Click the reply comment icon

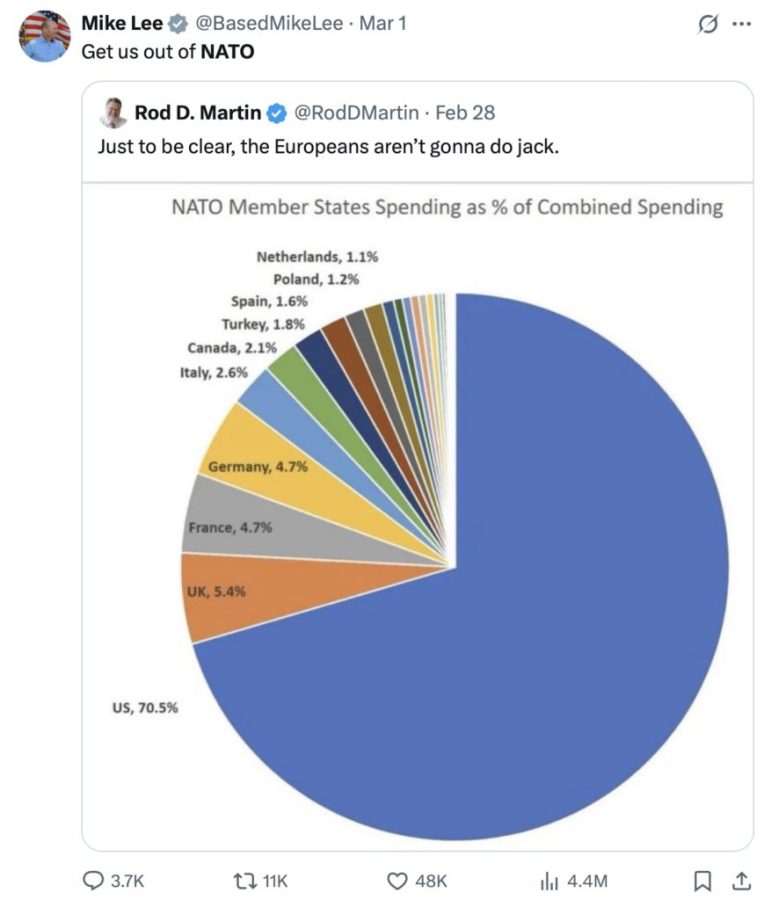point(93,880)
